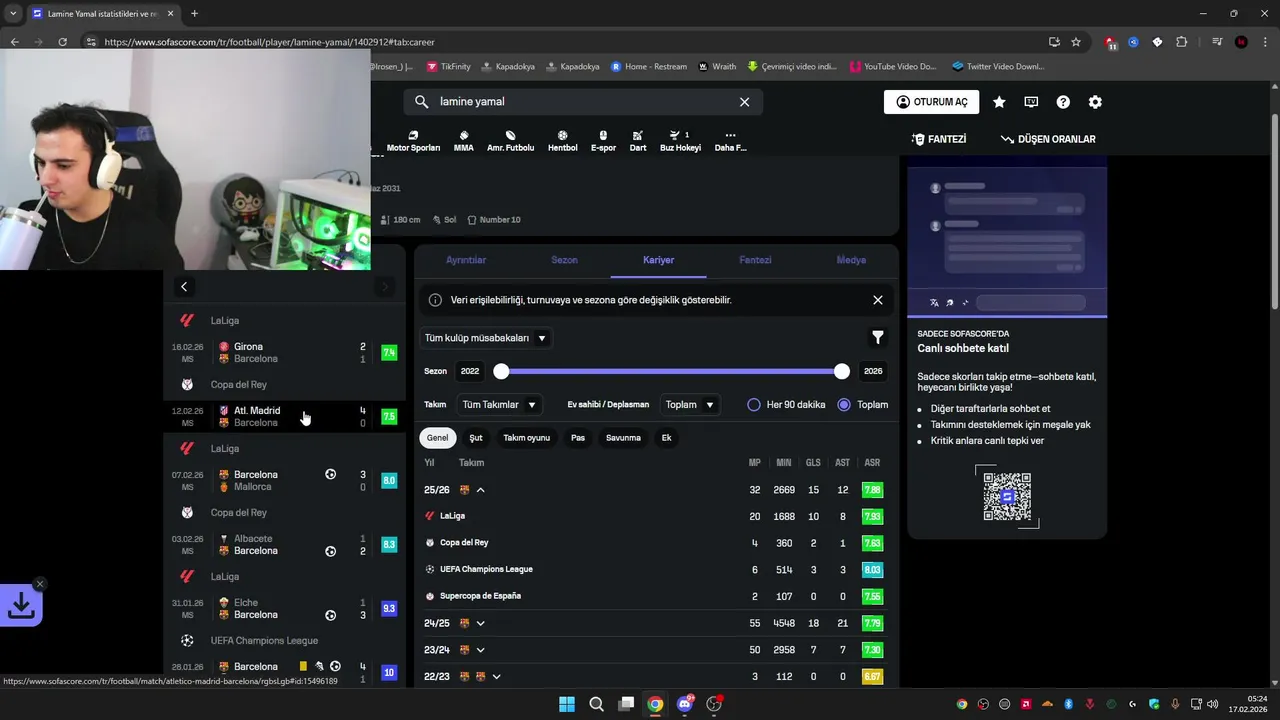Open Chrome from the taskbar
The height and width of the screenshot is (720, 1280).
[x=655, y=704]
